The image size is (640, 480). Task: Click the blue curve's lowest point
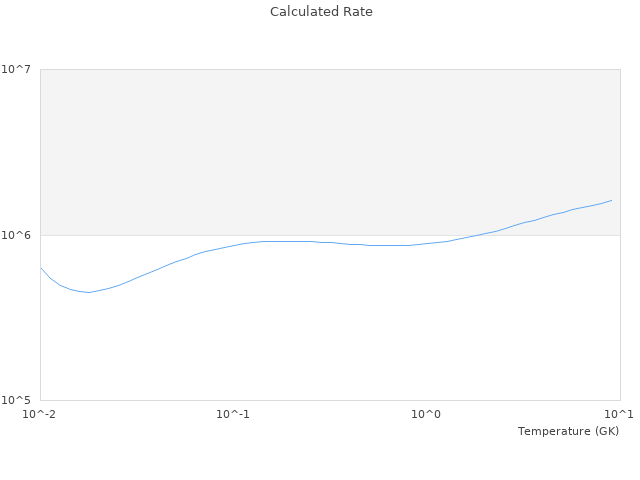88,292
